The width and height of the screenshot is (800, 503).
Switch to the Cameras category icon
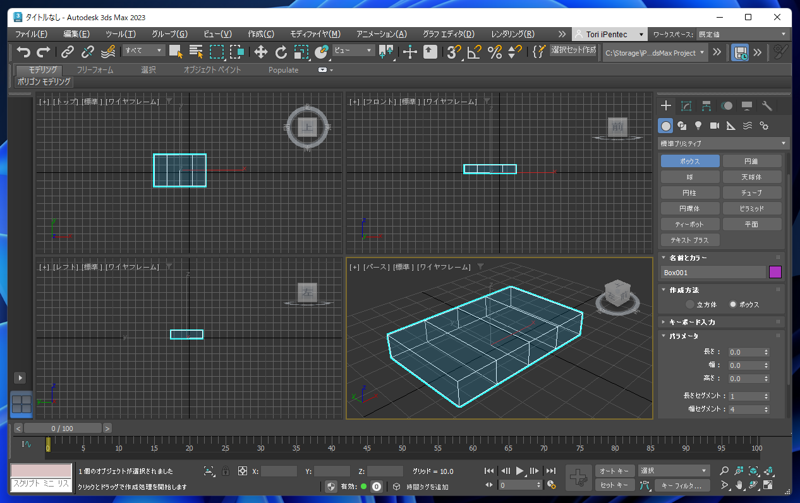tap(714, 126)
